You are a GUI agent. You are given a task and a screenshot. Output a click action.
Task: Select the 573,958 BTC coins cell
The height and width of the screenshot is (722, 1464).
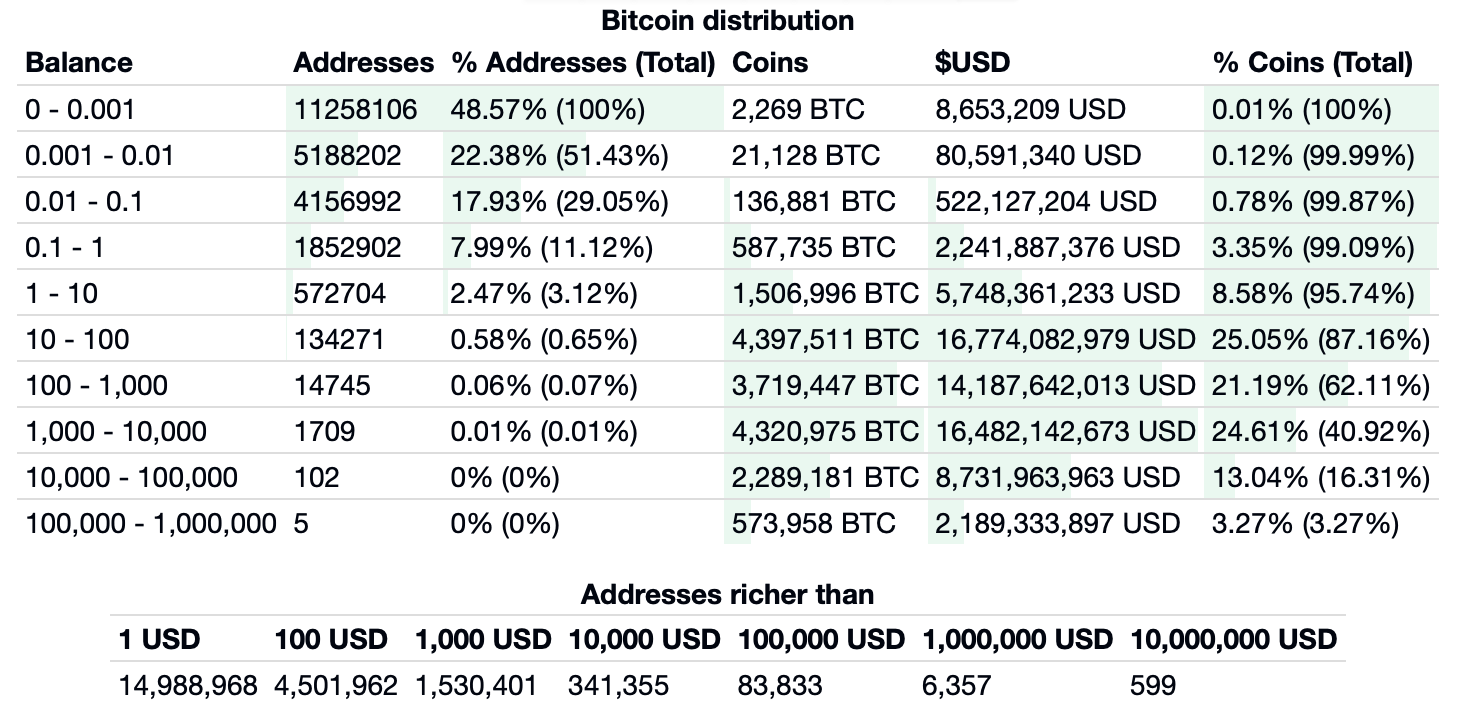pyautogui.click(x=814, y=523)
